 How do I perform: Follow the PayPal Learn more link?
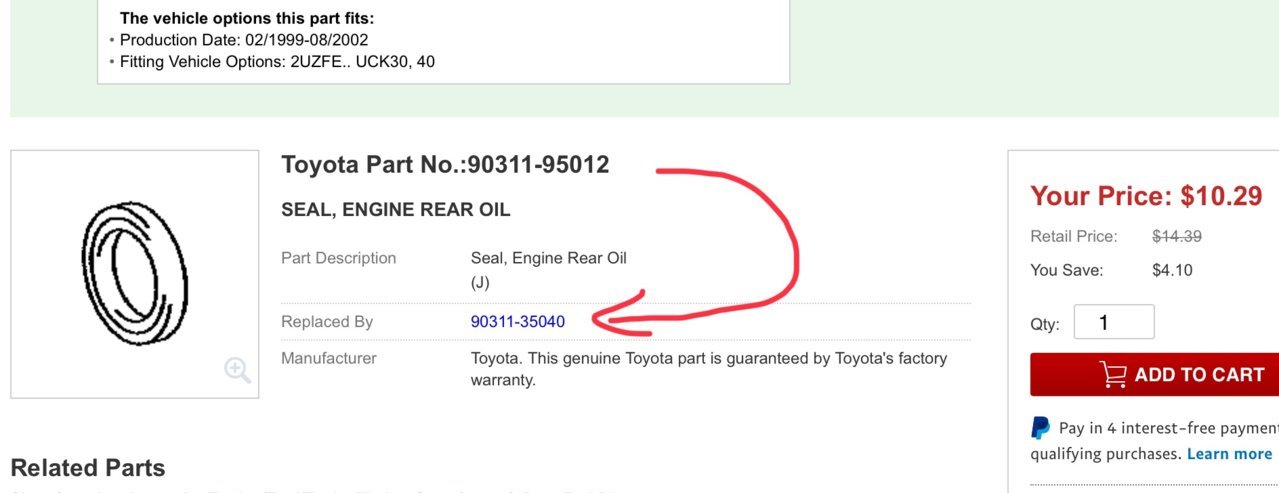click(1229, 454)
